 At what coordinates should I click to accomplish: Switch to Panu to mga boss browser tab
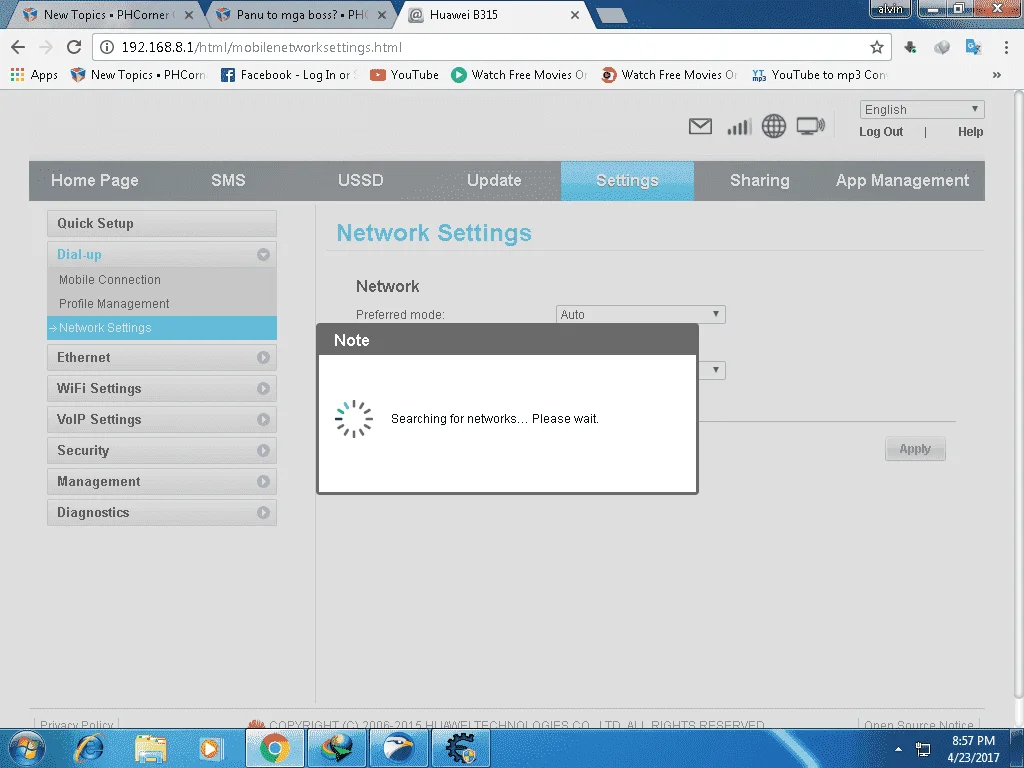pos(300,14)
